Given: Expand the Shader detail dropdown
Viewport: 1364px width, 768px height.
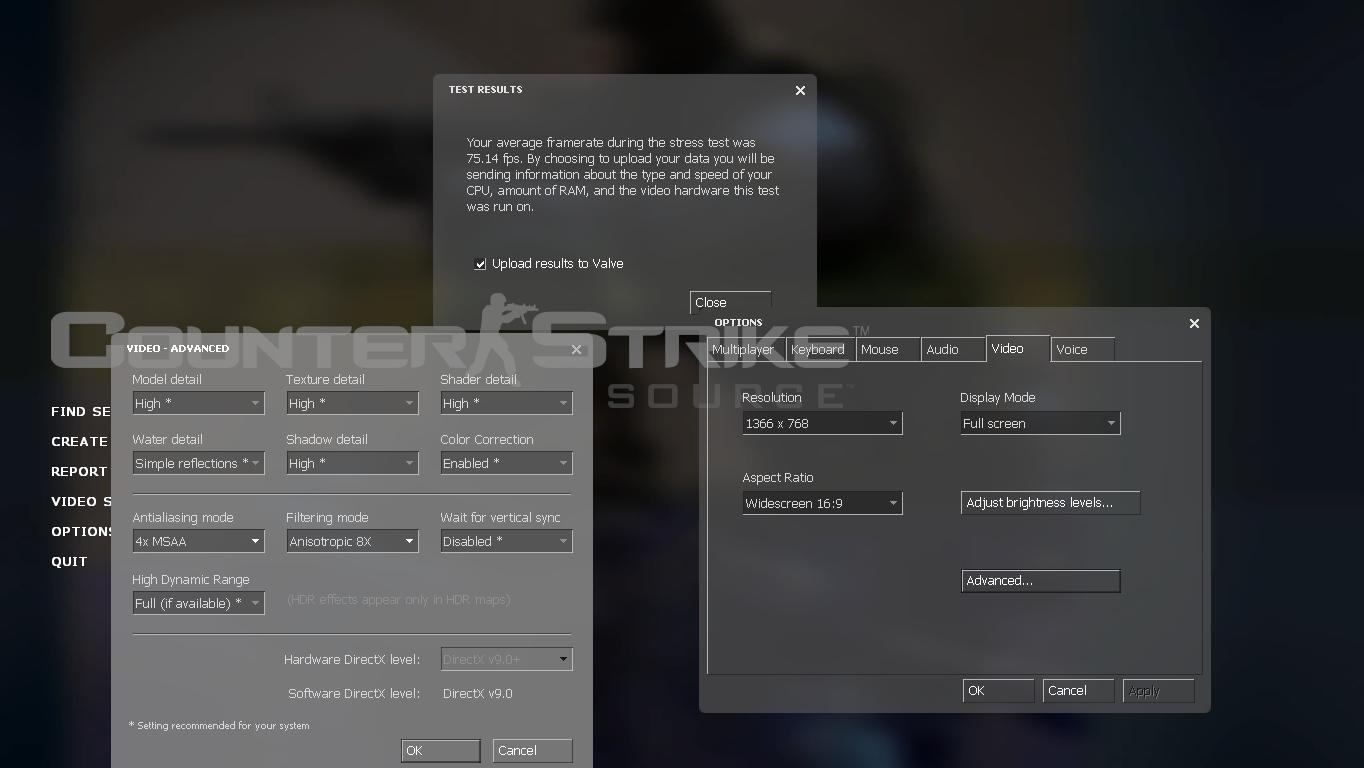Looking at the screenshot, I should pyautogui.click(x=506, y=403).
